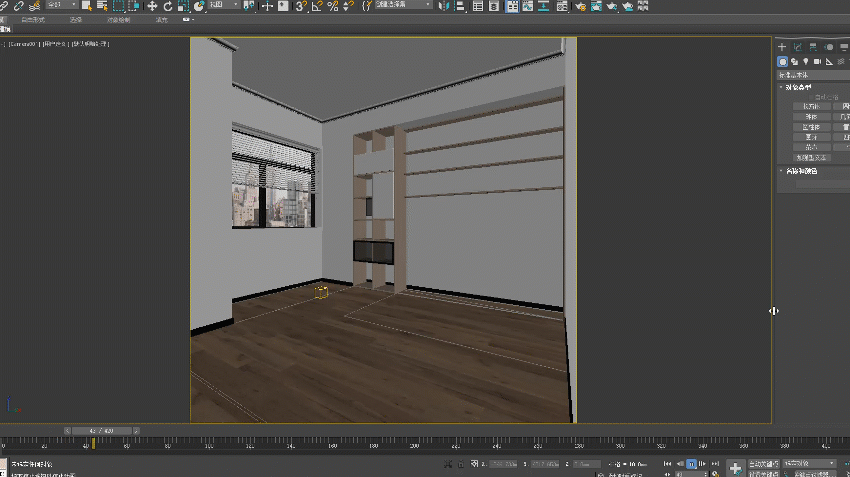Viewport: 850px width, 477px height.
Task: Open the selection filter dropdown
Action: tap(62, 6)
